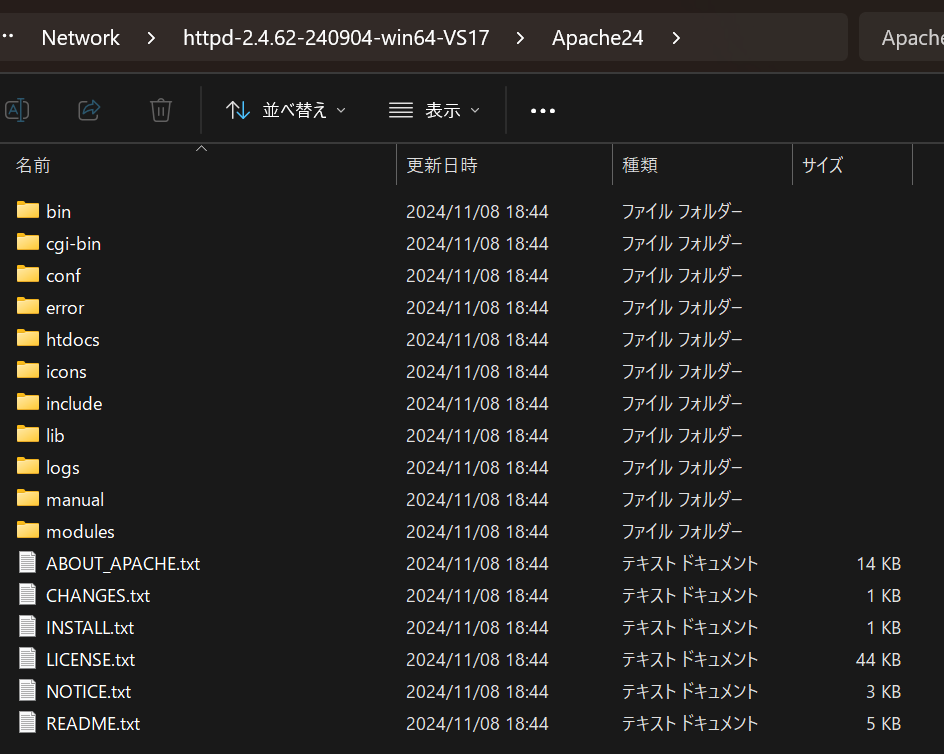Open the bin folder
Image resolution: width=944 pixels, height=754 pixels.
pos(59,211)
